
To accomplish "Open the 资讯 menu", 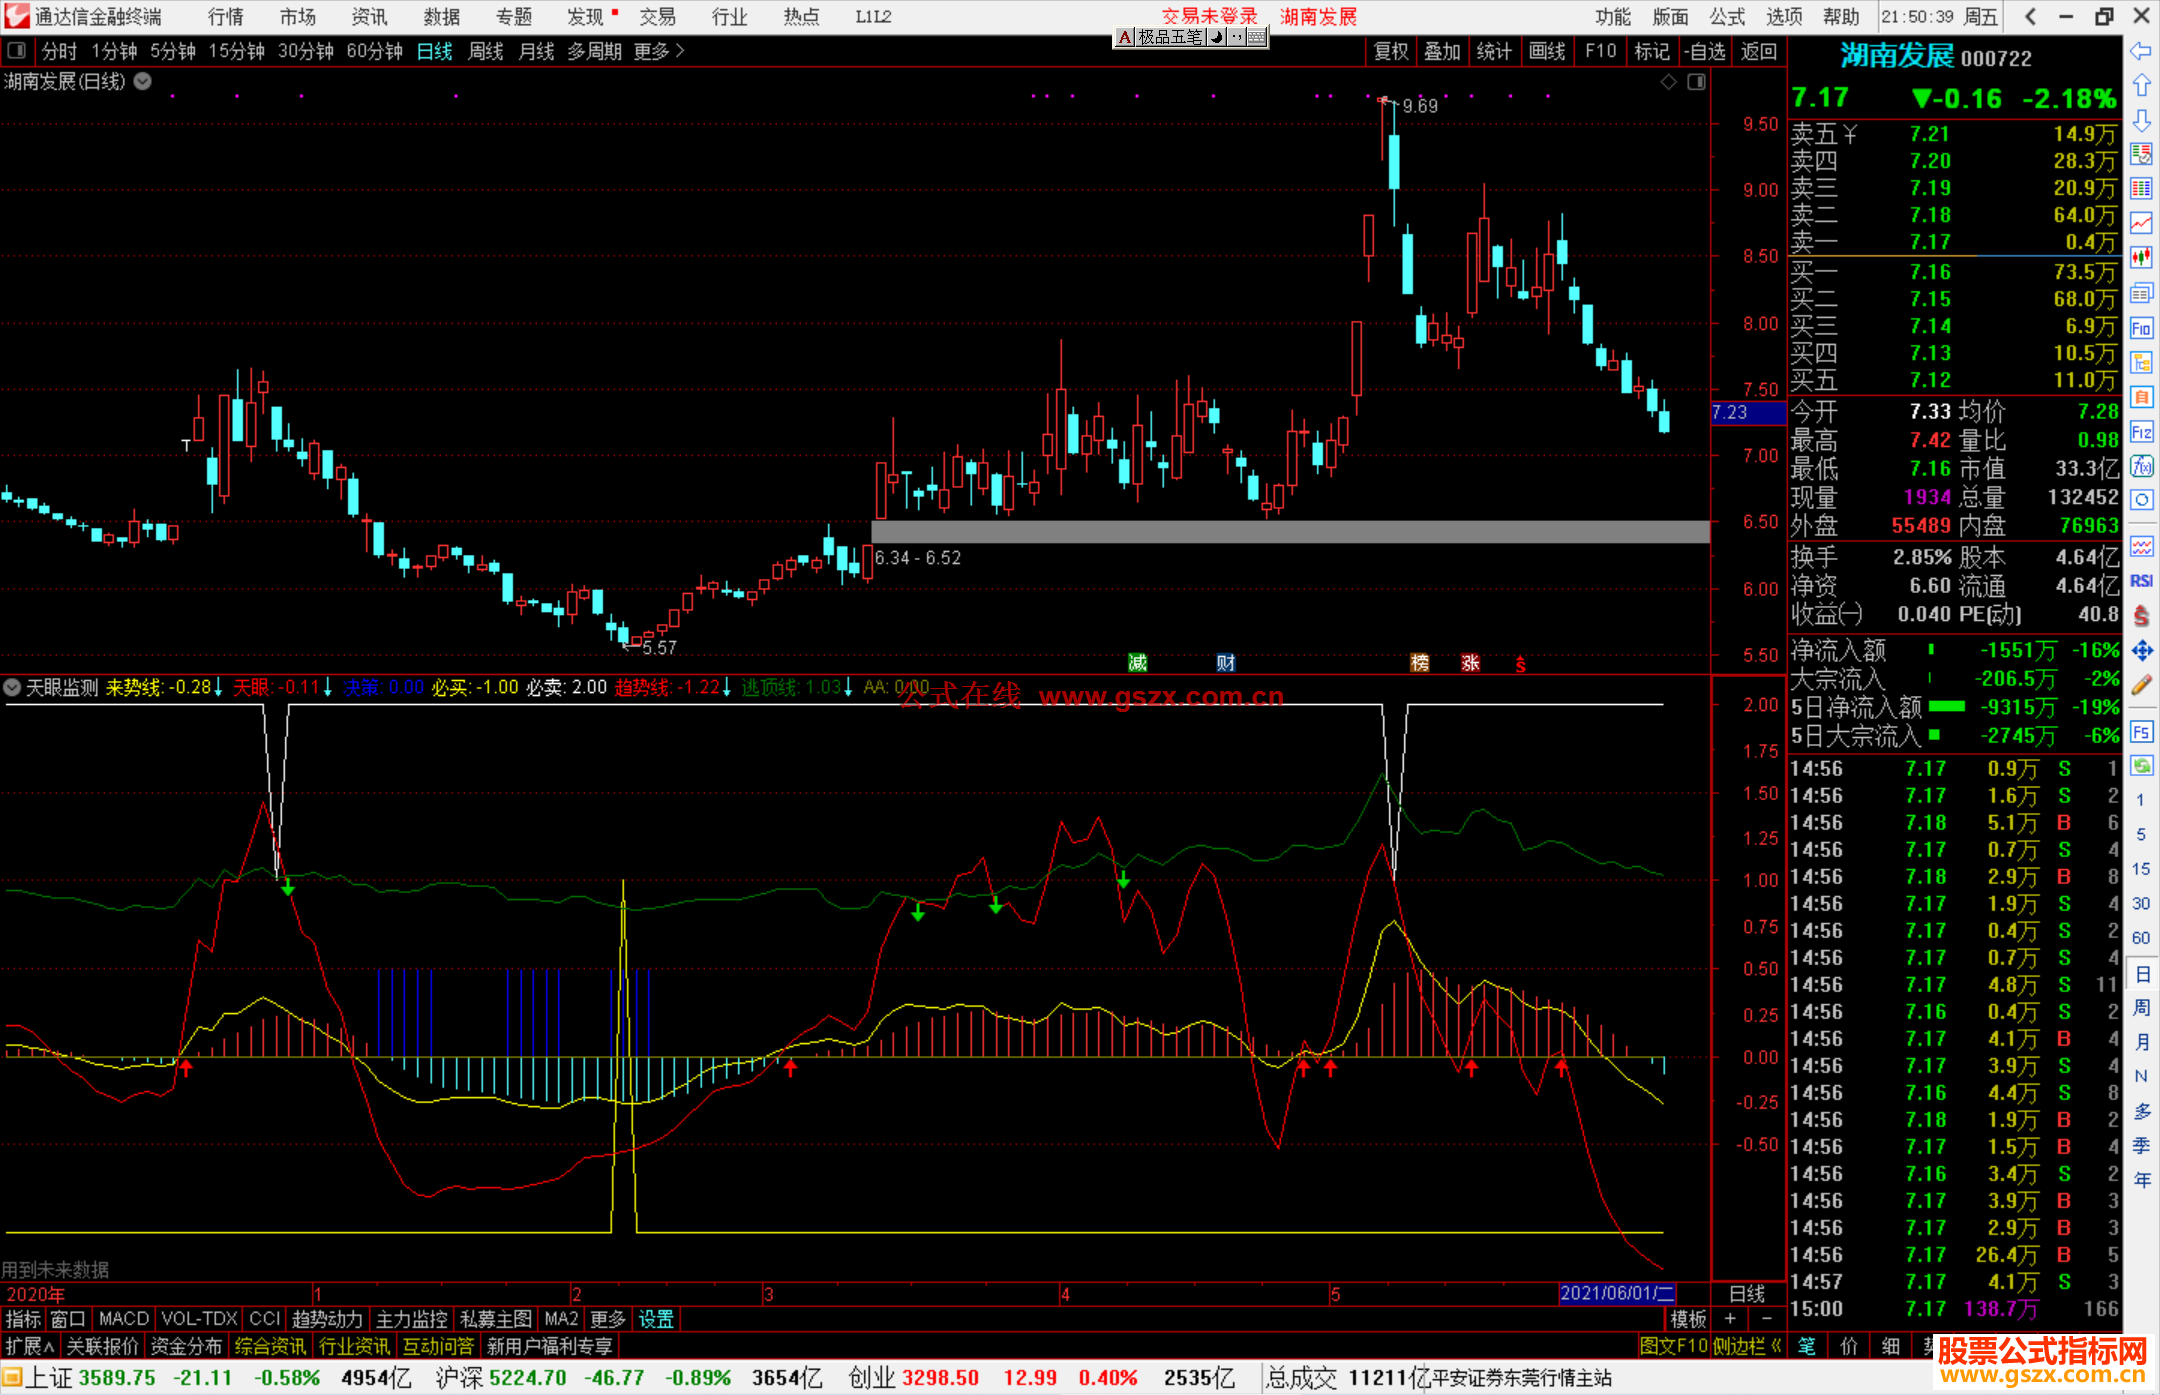I will pyautogui.click(x=370, y=17).
